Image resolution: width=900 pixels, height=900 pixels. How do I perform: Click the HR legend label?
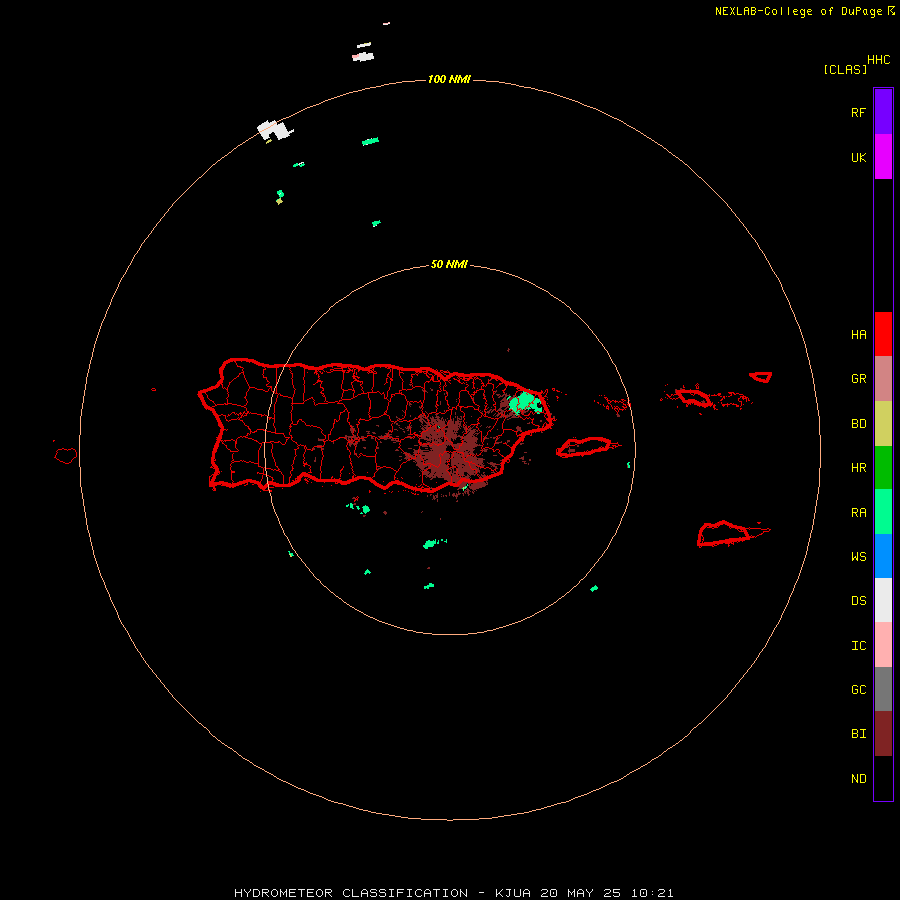(x=858, y=468)
